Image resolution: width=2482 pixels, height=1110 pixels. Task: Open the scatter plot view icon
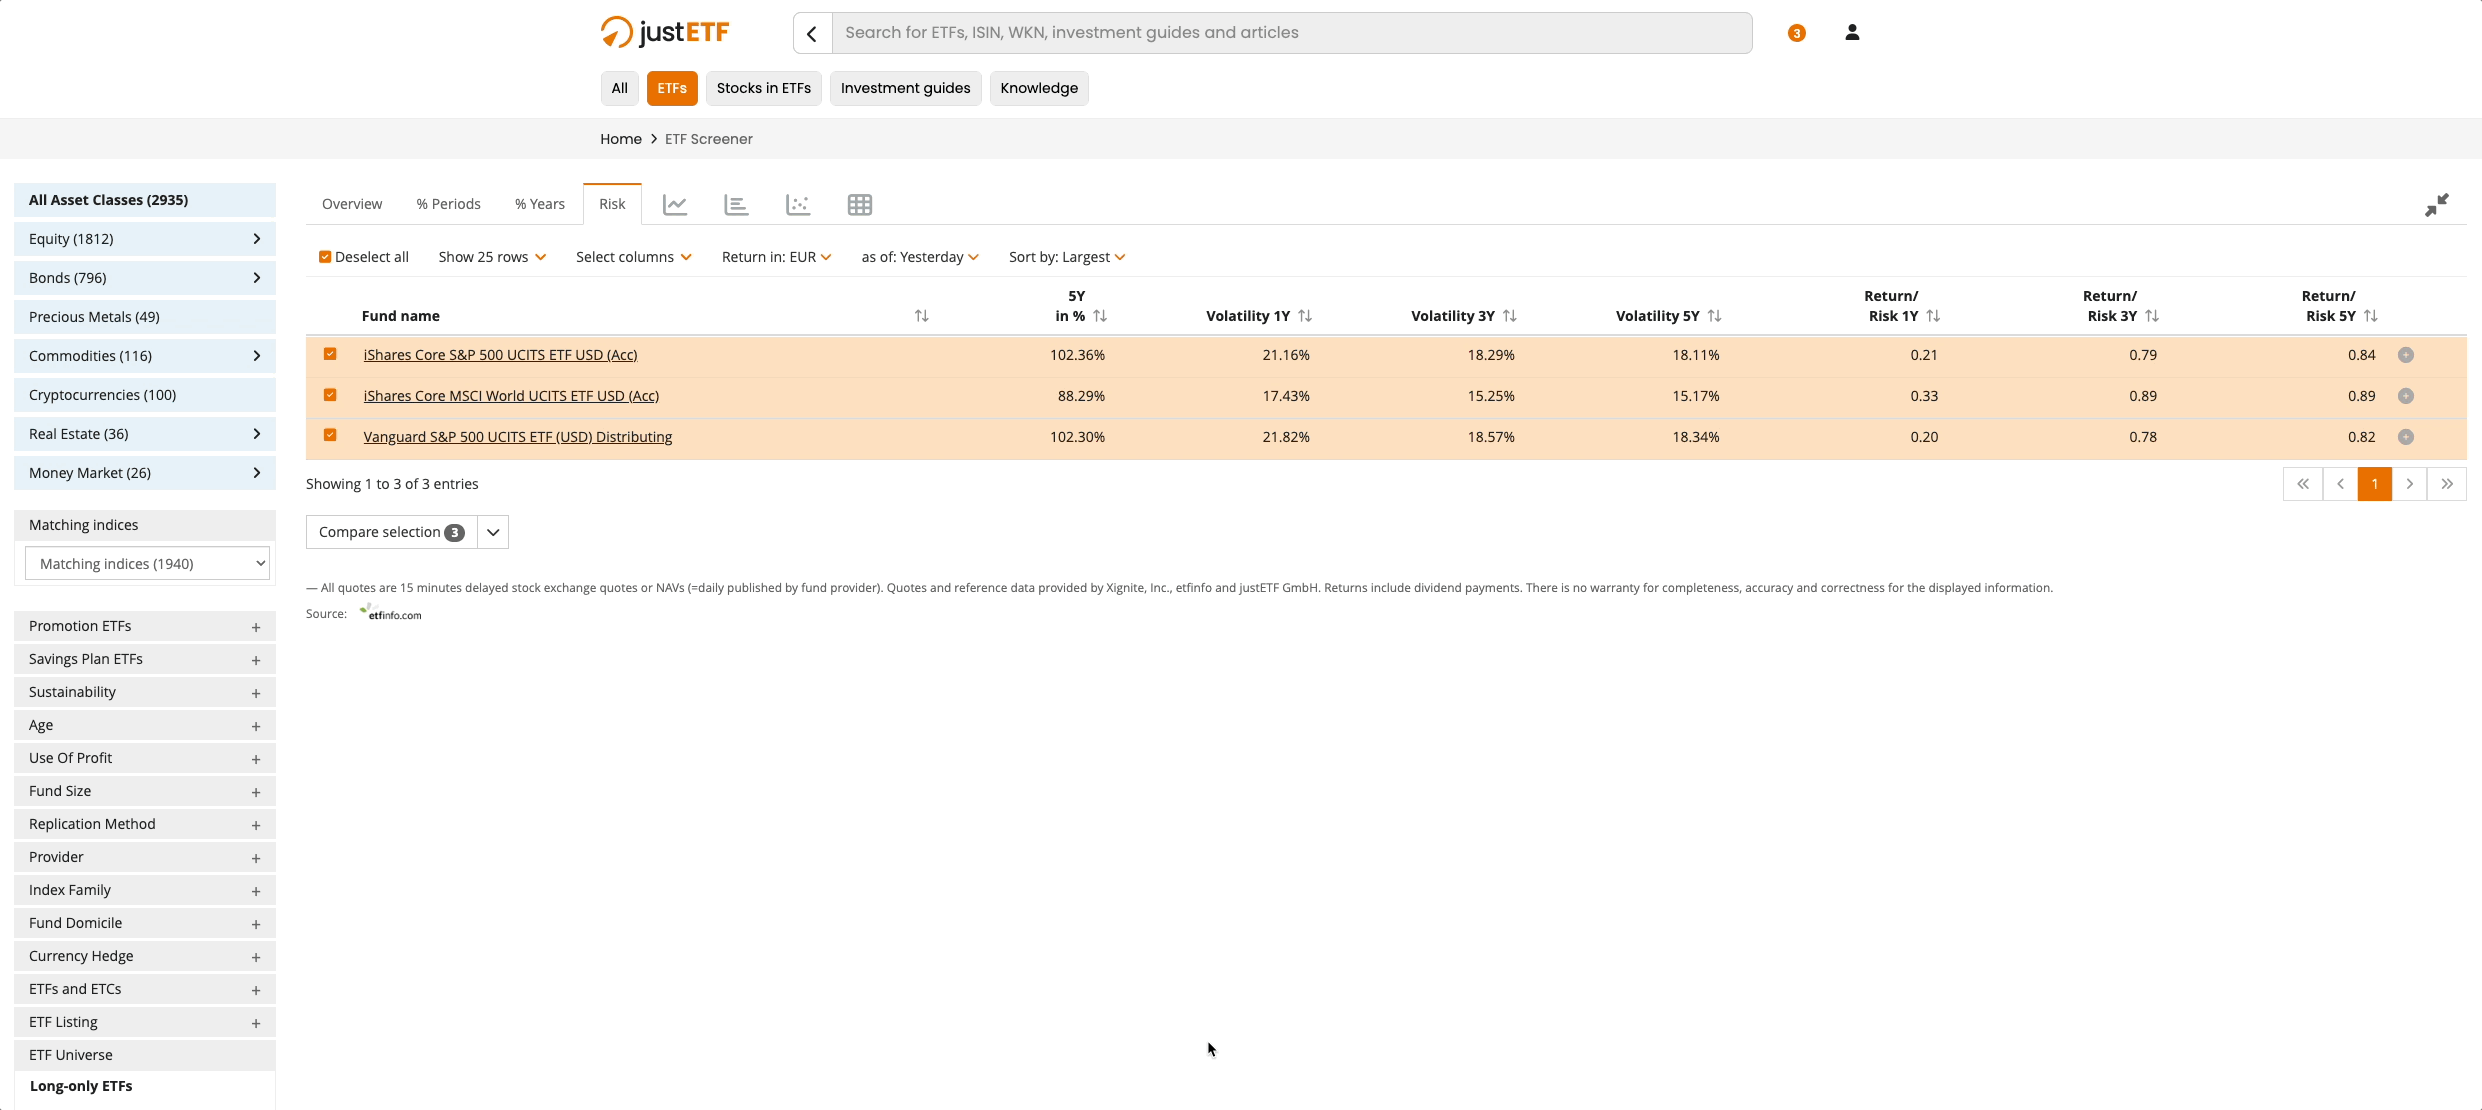(798, 205)
